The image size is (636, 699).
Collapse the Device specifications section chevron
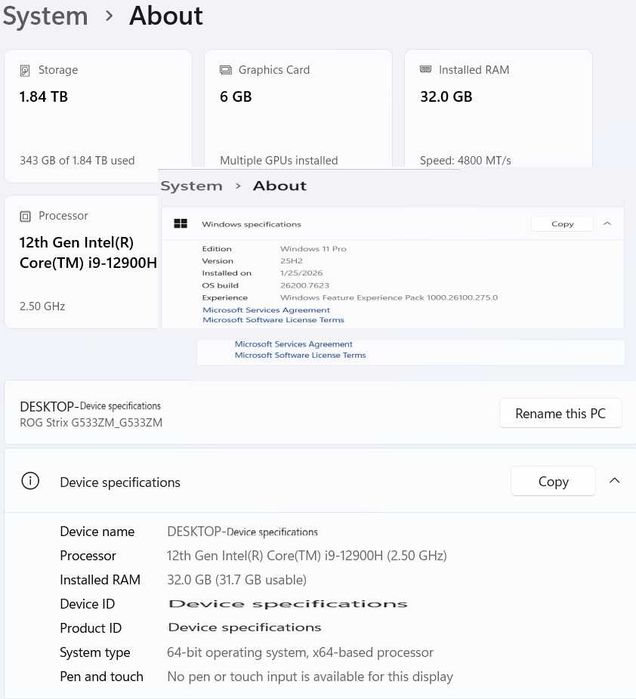pyautogui.click(x=615, y=481)
